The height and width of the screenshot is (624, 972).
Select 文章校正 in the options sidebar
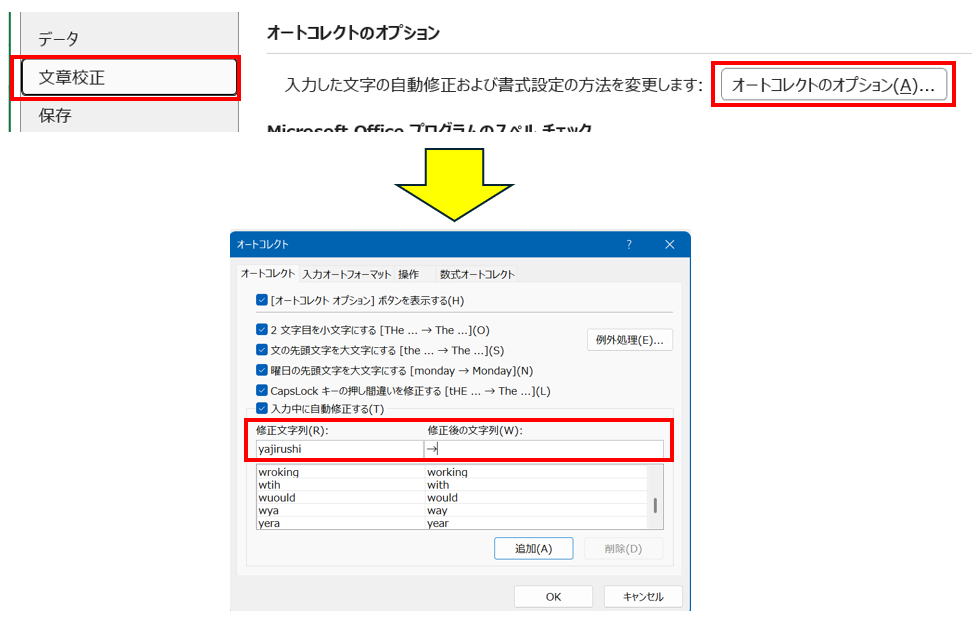click(x=127, y=77)
